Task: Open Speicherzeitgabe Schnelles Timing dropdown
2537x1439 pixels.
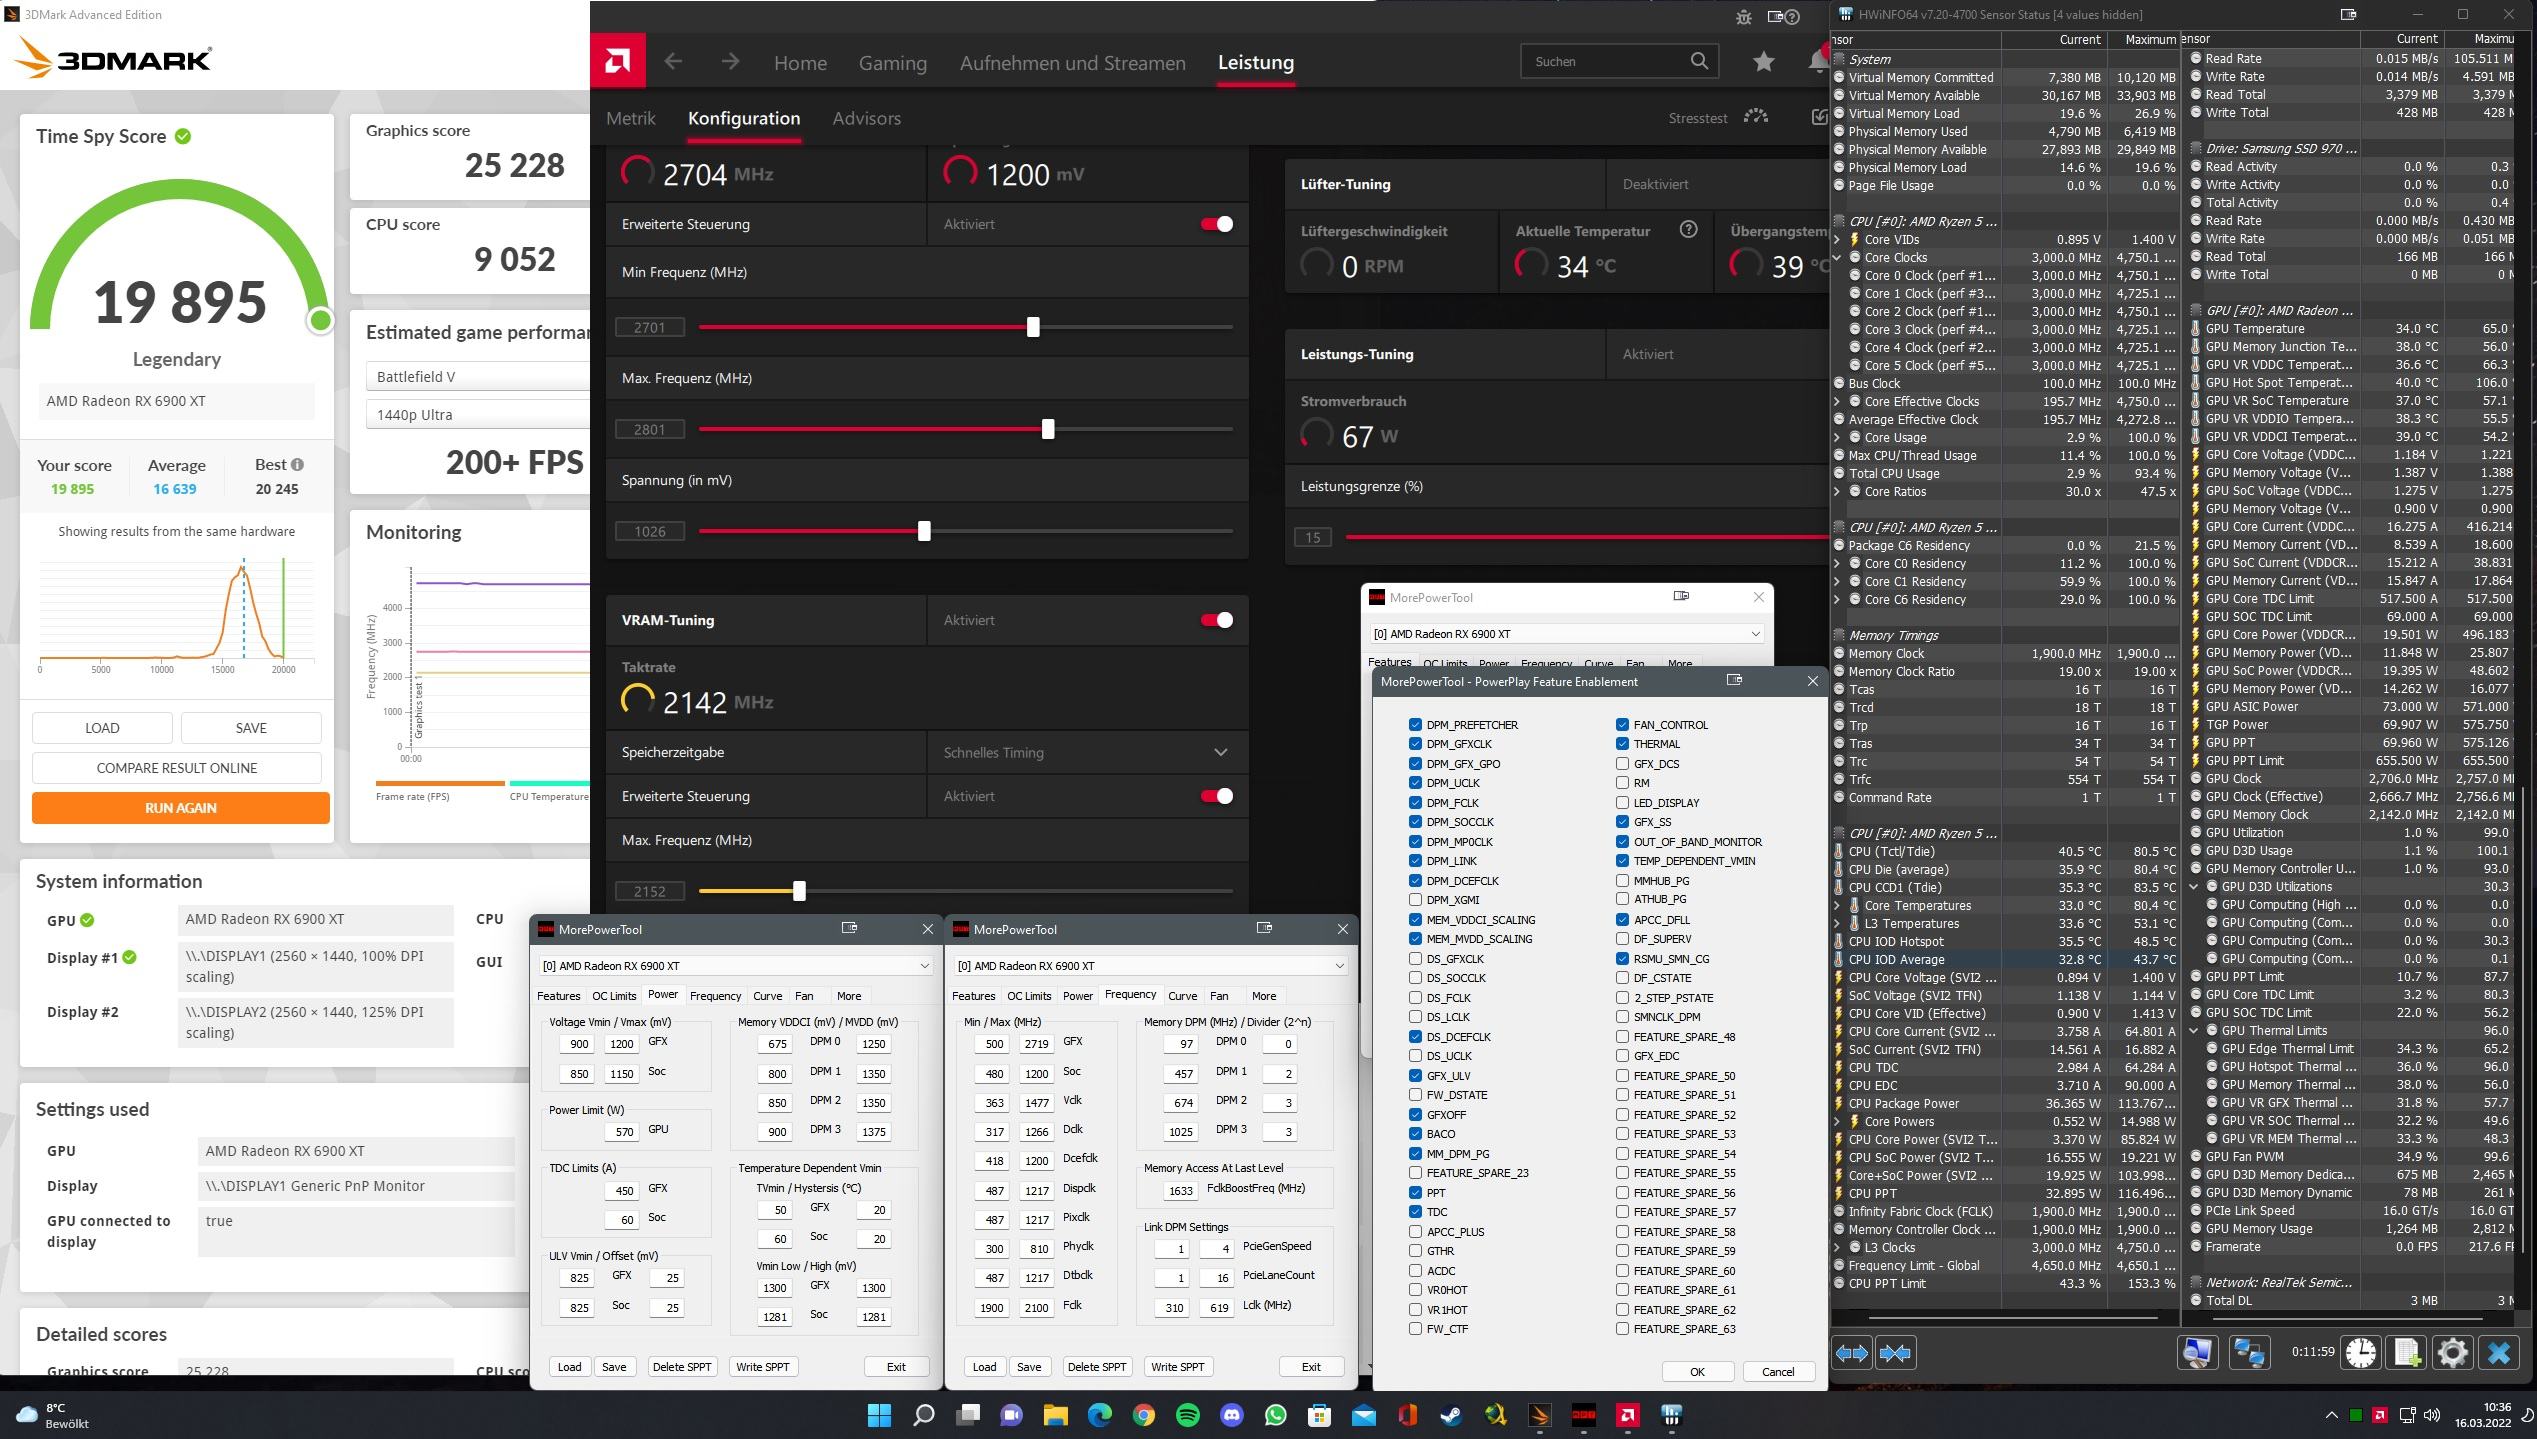Action: click(1087, 752)
